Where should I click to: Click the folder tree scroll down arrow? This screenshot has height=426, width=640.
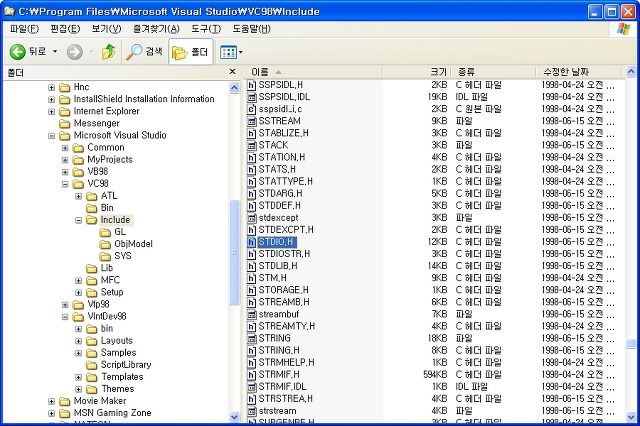pyautogui.click(x=234, y=417)
